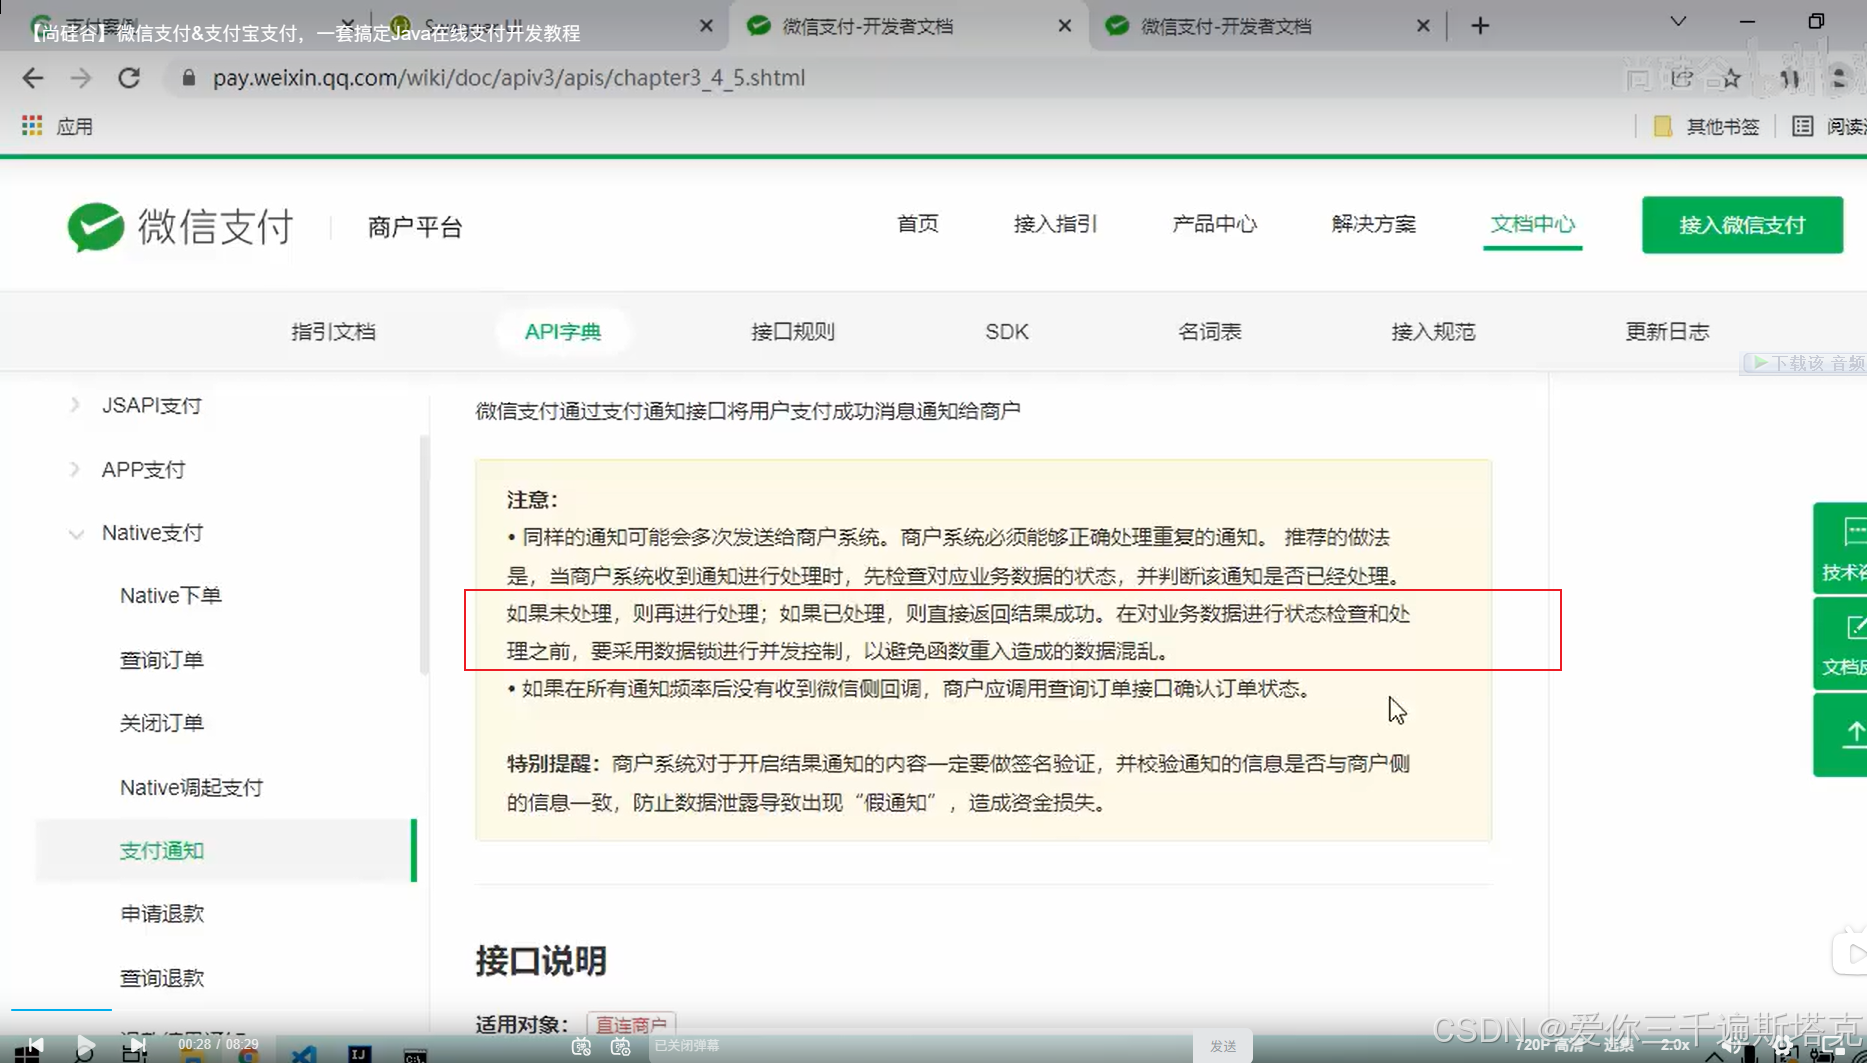Switch to the 接口规则 tab
The height and width of the screenshot is (1063, 1867).
point(793,332)
